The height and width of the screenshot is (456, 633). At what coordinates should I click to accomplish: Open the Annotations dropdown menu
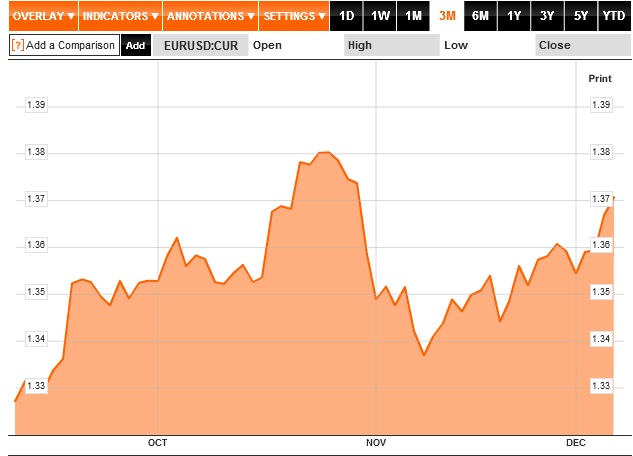pyautogui.click(x=210, y=16)
